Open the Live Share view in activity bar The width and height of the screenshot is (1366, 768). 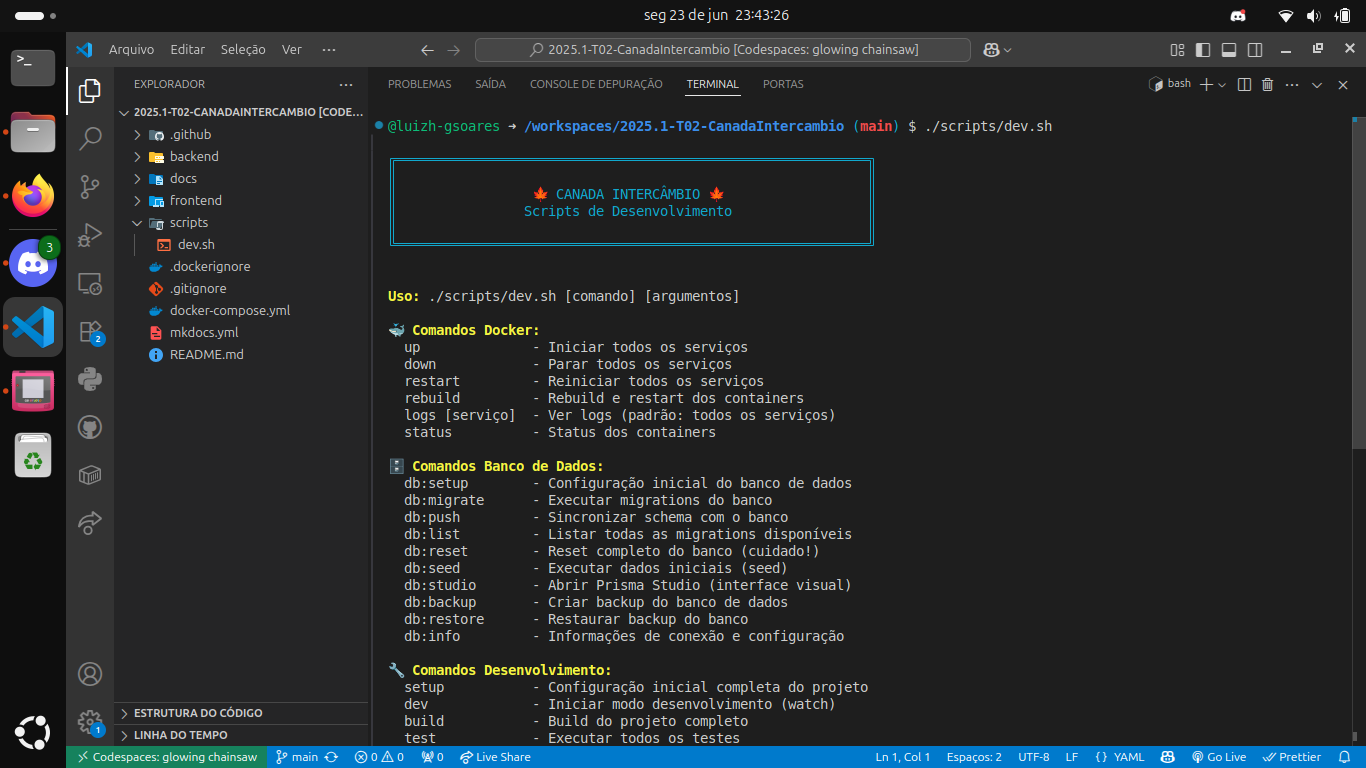pyautogui.click(x=90, y=522)
